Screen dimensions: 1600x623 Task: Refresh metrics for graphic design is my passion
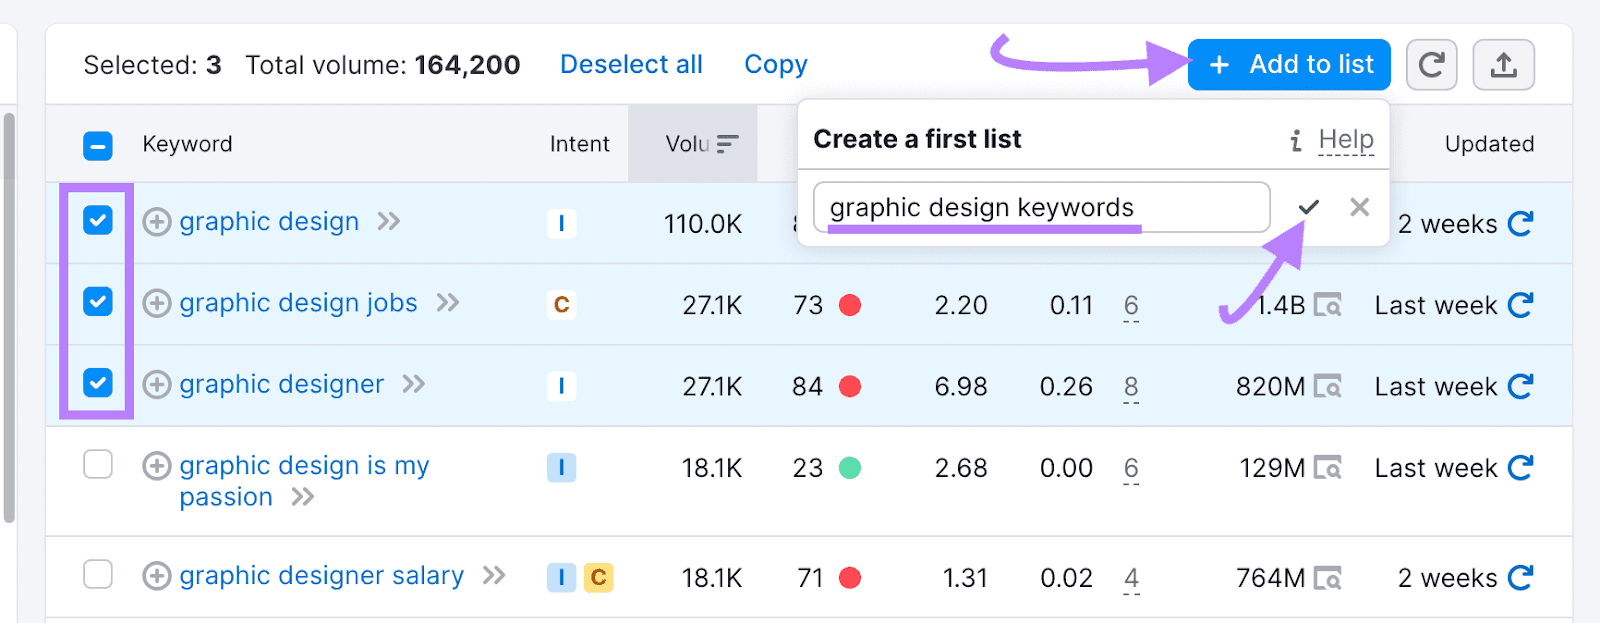(x=1520, y=467)
